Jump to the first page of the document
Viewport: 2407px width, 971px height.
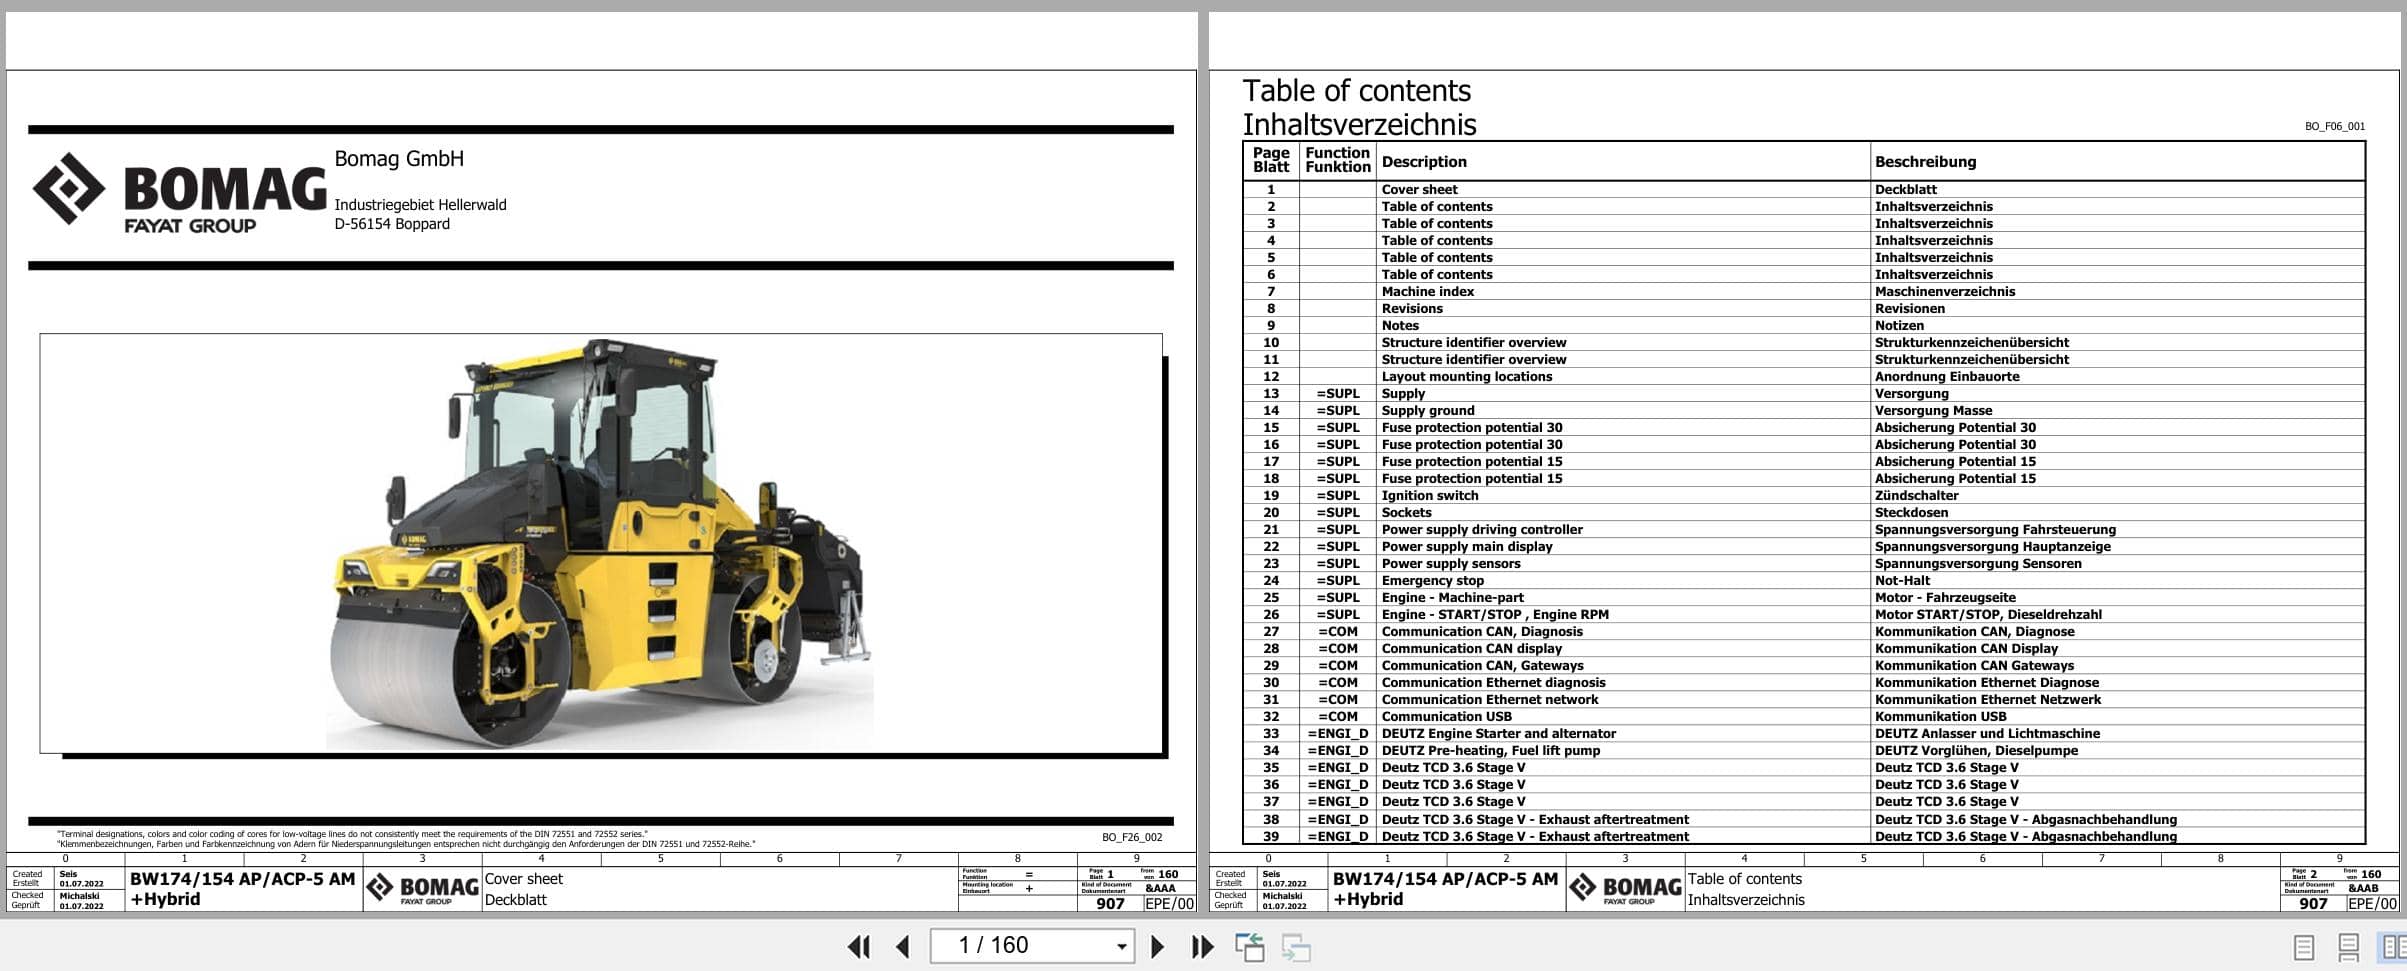pos(858,946)
